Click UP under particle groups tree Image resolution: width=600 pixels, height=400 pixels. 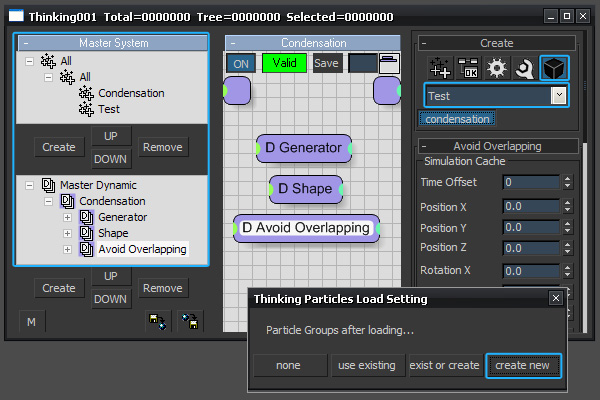(x=111, y=136)
